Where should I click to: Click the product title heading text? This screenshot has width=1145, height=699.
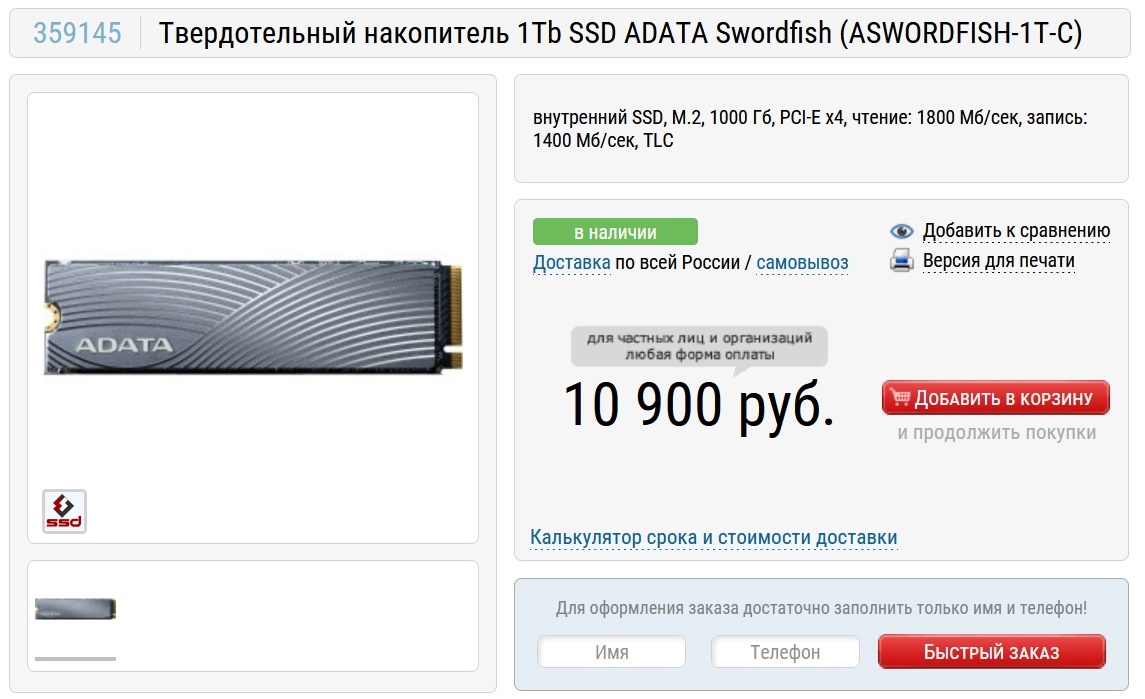tap(620, 33)
